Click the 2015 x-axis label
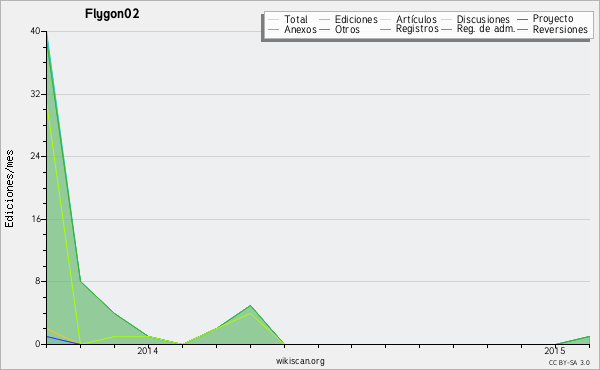This screenshot has height=370, width=600. [x=555, y=351]
